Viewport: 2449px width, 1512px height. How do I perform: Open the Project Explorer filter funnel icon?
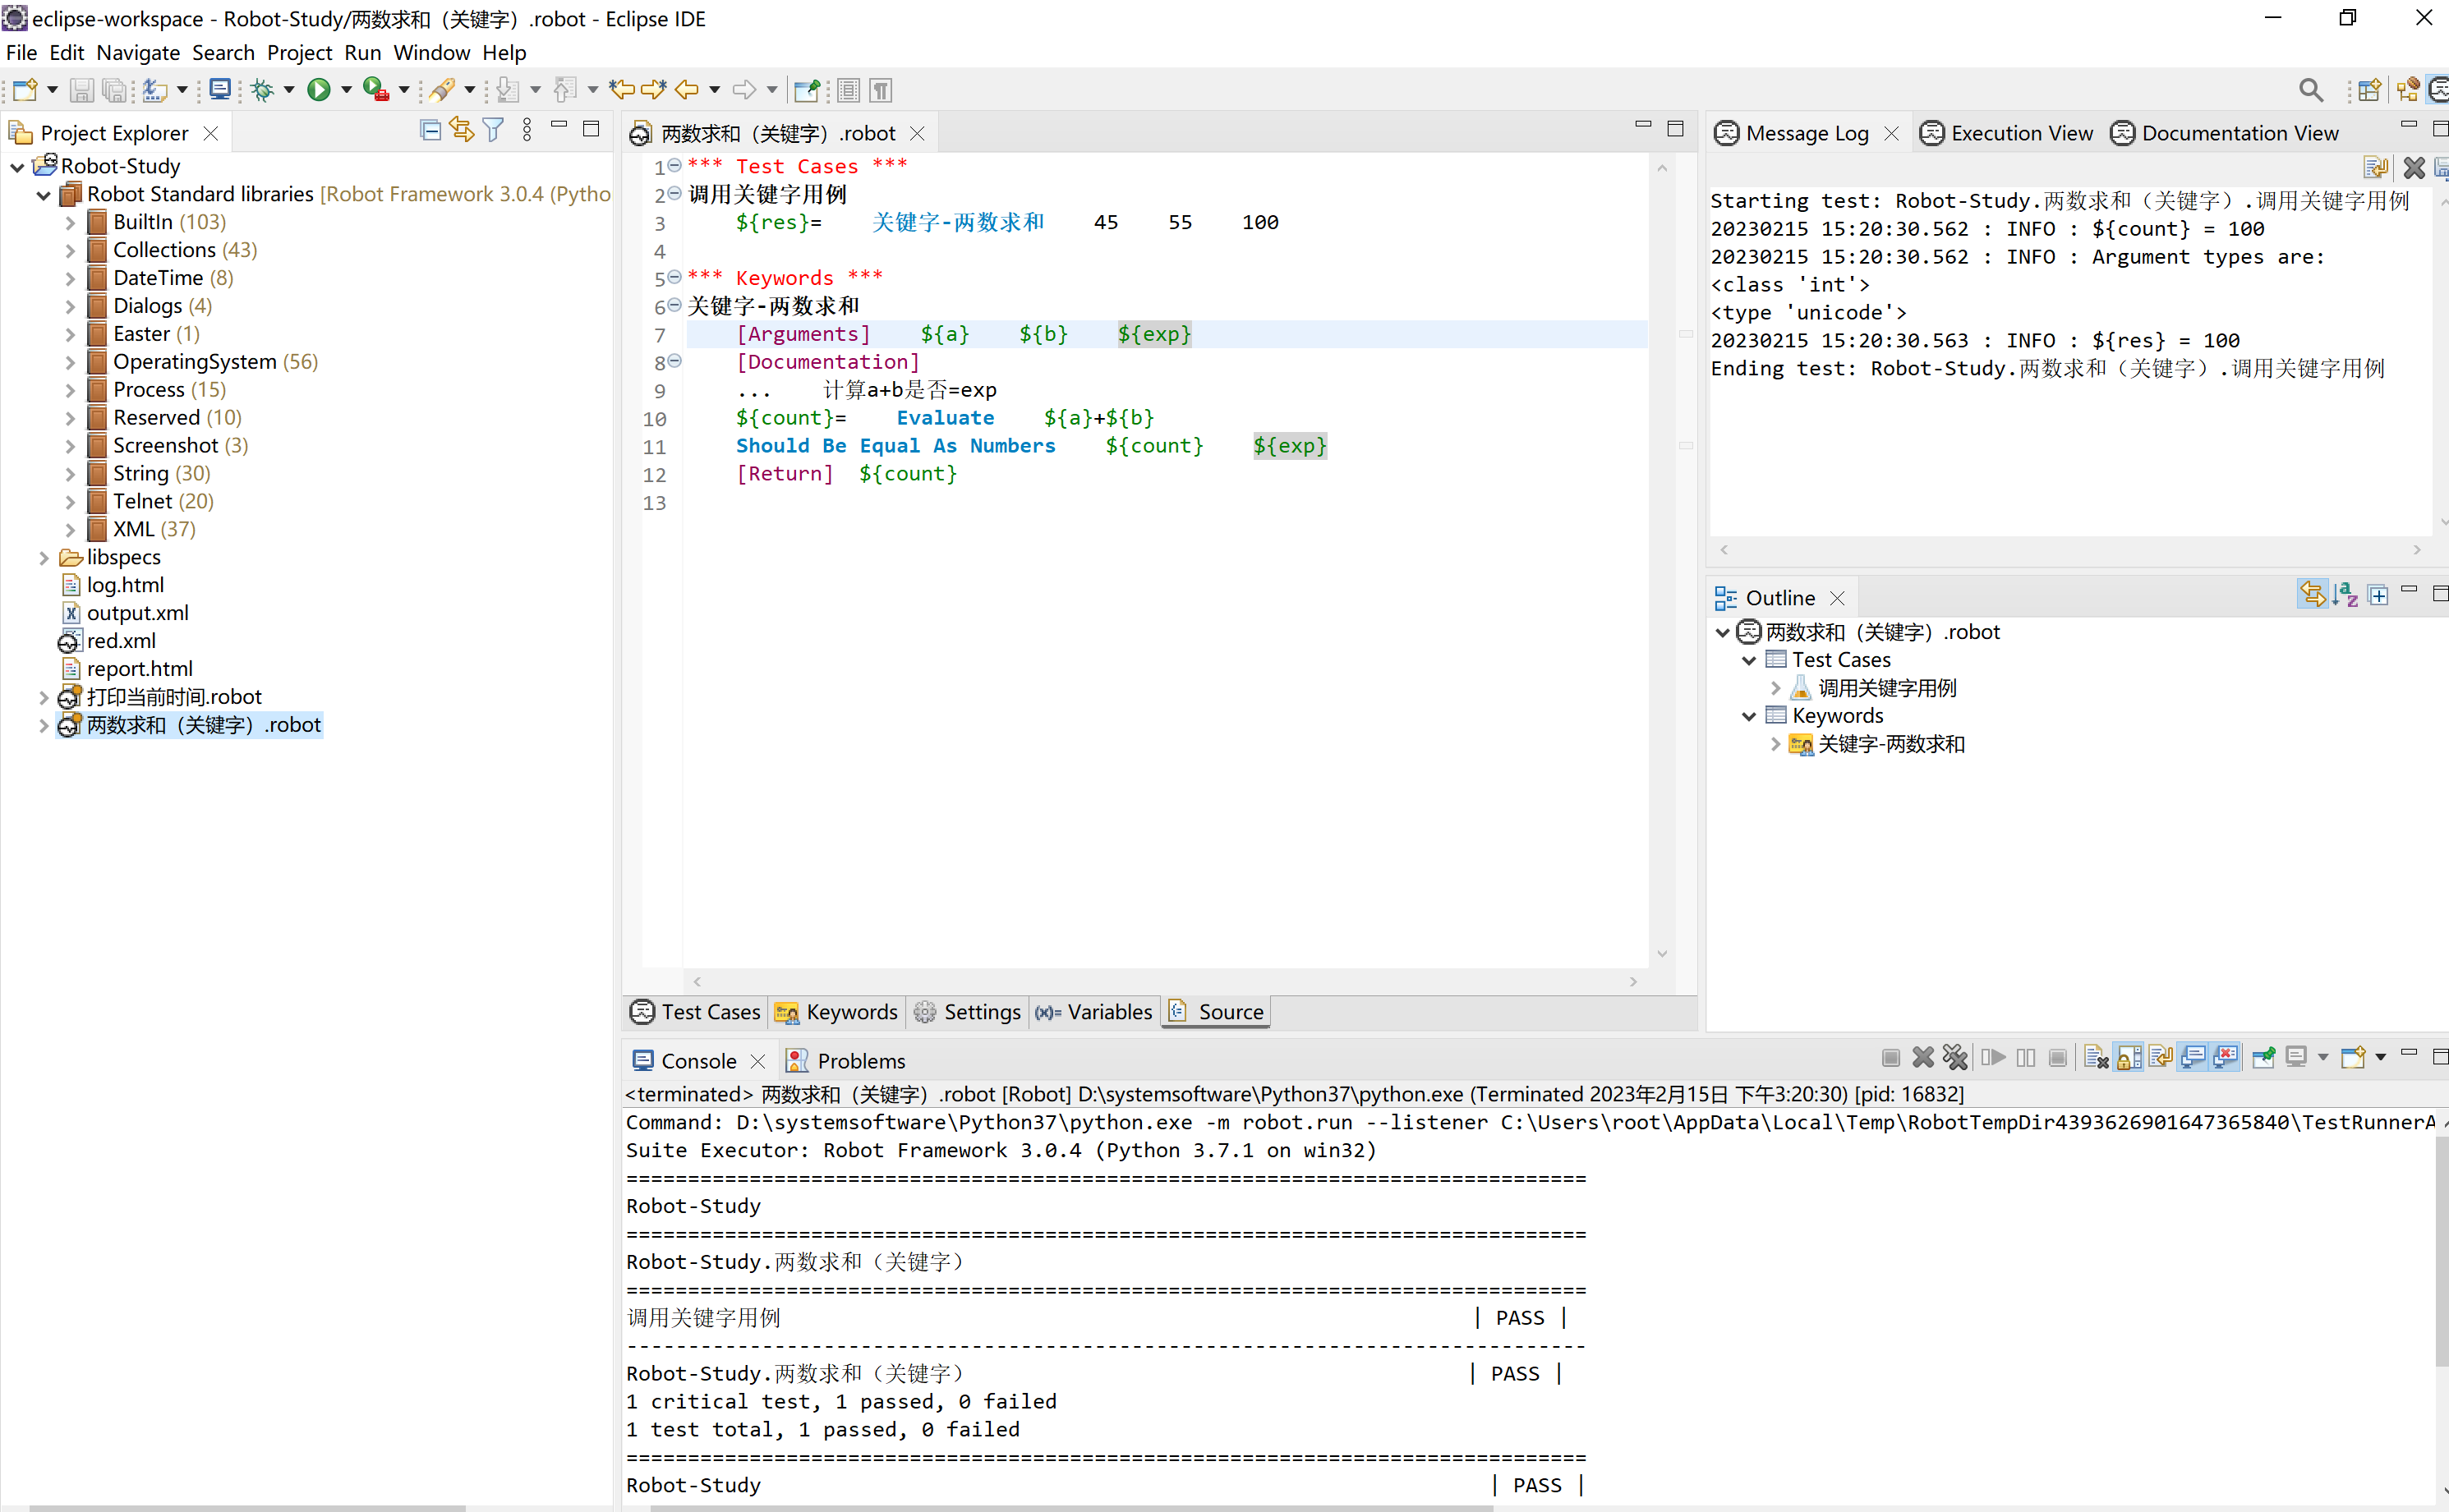(x=493, y=130)
